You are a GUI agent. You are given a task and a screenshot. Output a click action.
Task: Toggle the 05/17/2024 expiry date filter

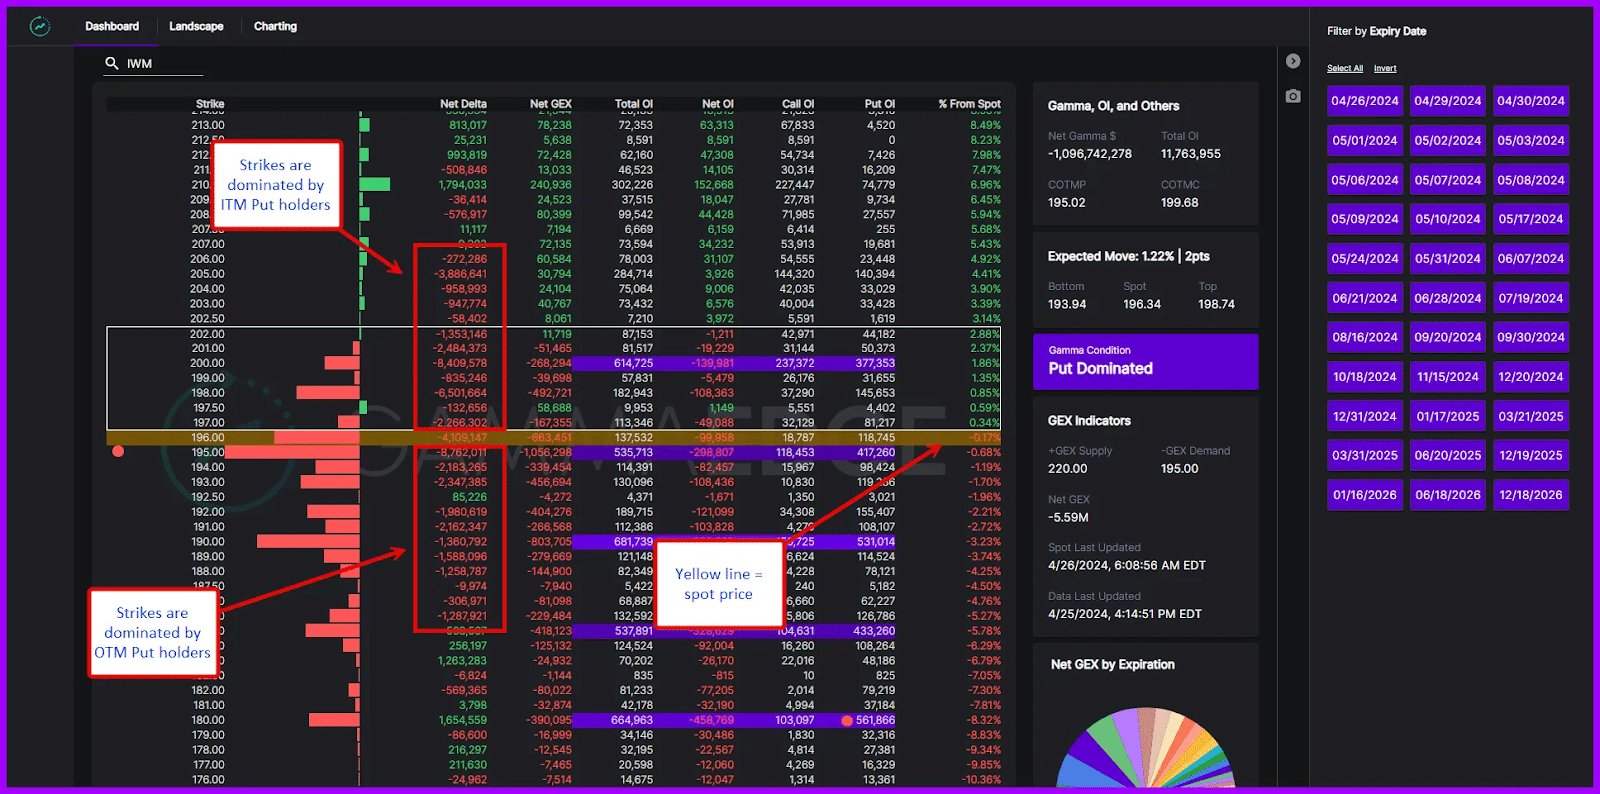[x=1530, y=219]
